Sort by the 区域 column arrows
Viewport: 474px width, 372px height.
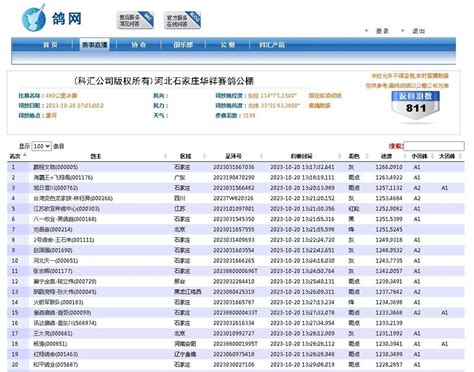tap(204, 156)
